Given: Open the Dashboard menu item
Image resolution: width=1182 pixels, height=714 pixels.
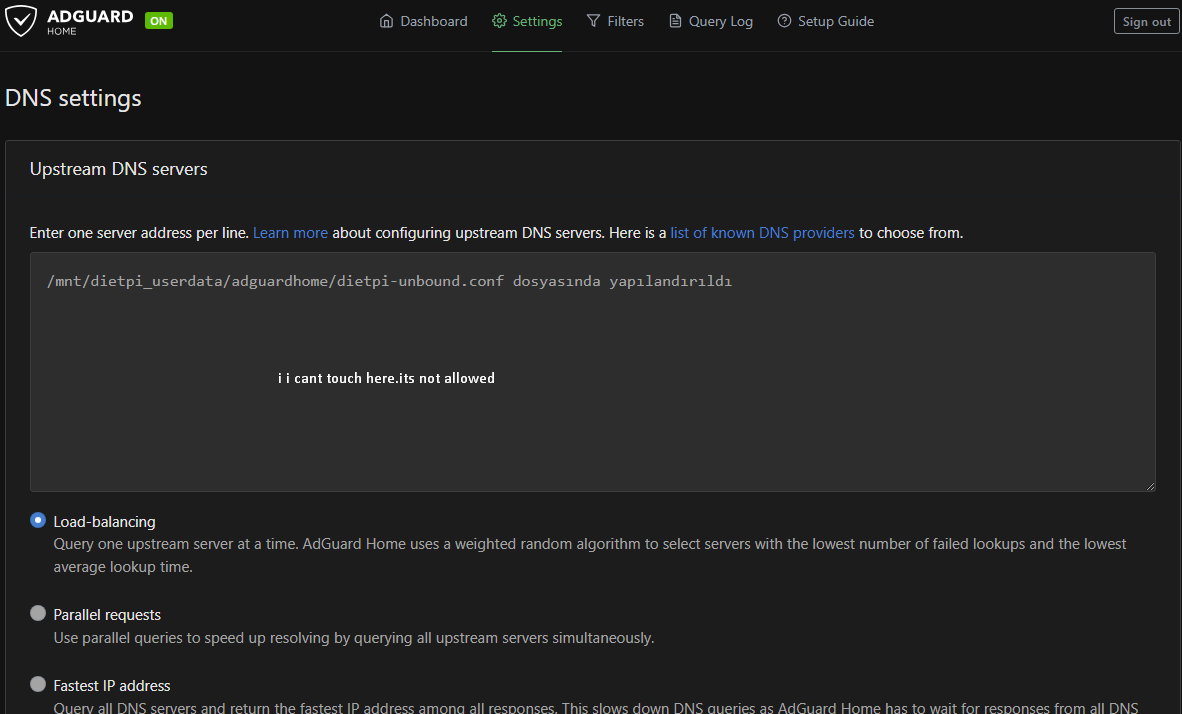Looking at the screenshot, I should [424, 21].
